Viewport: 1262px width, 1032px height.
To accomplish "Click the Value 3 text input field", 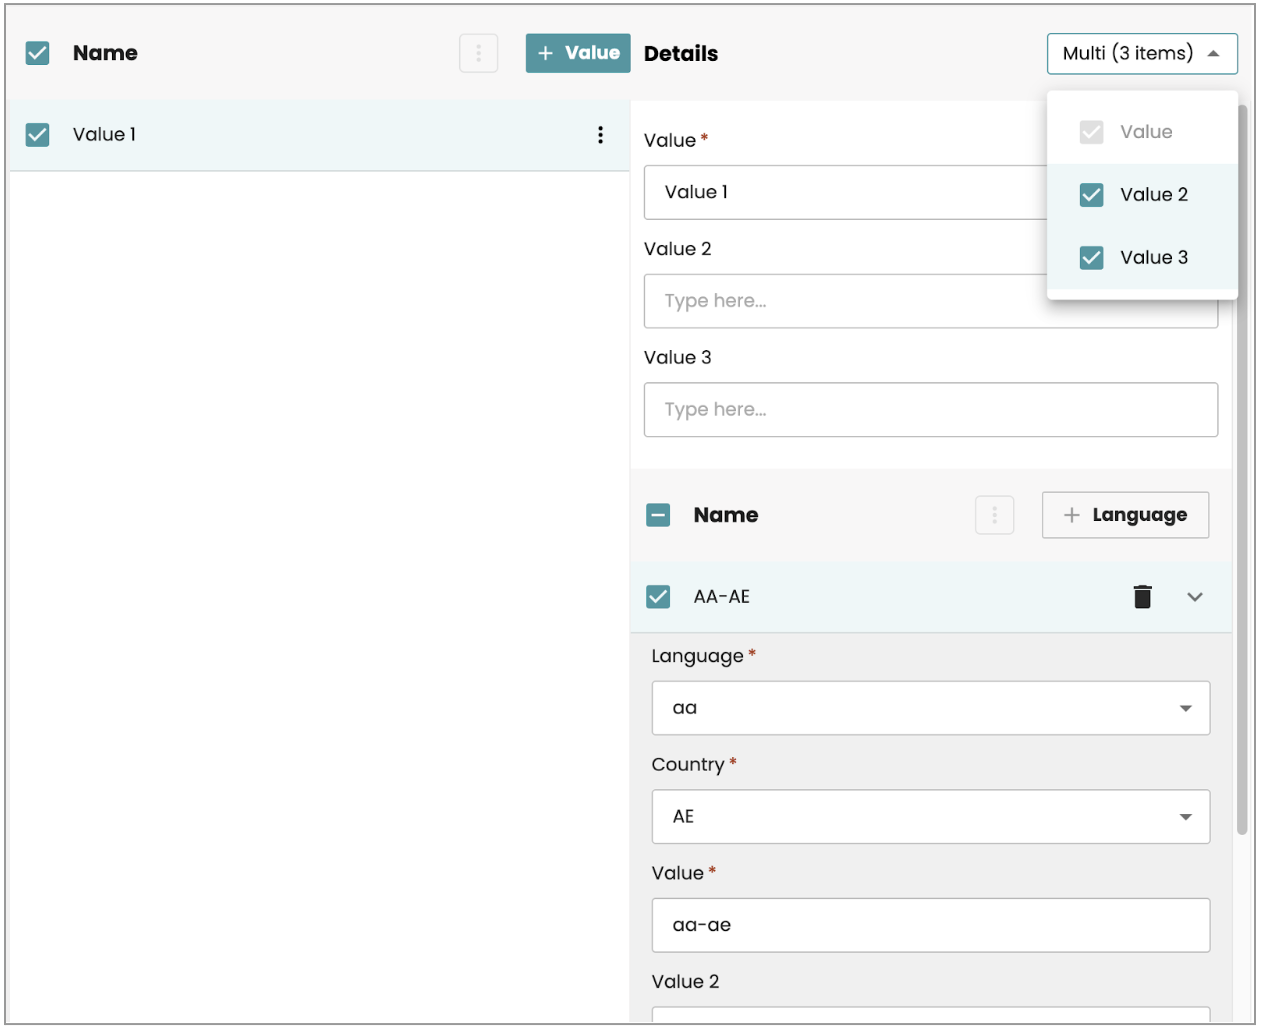I will [930, 410].
